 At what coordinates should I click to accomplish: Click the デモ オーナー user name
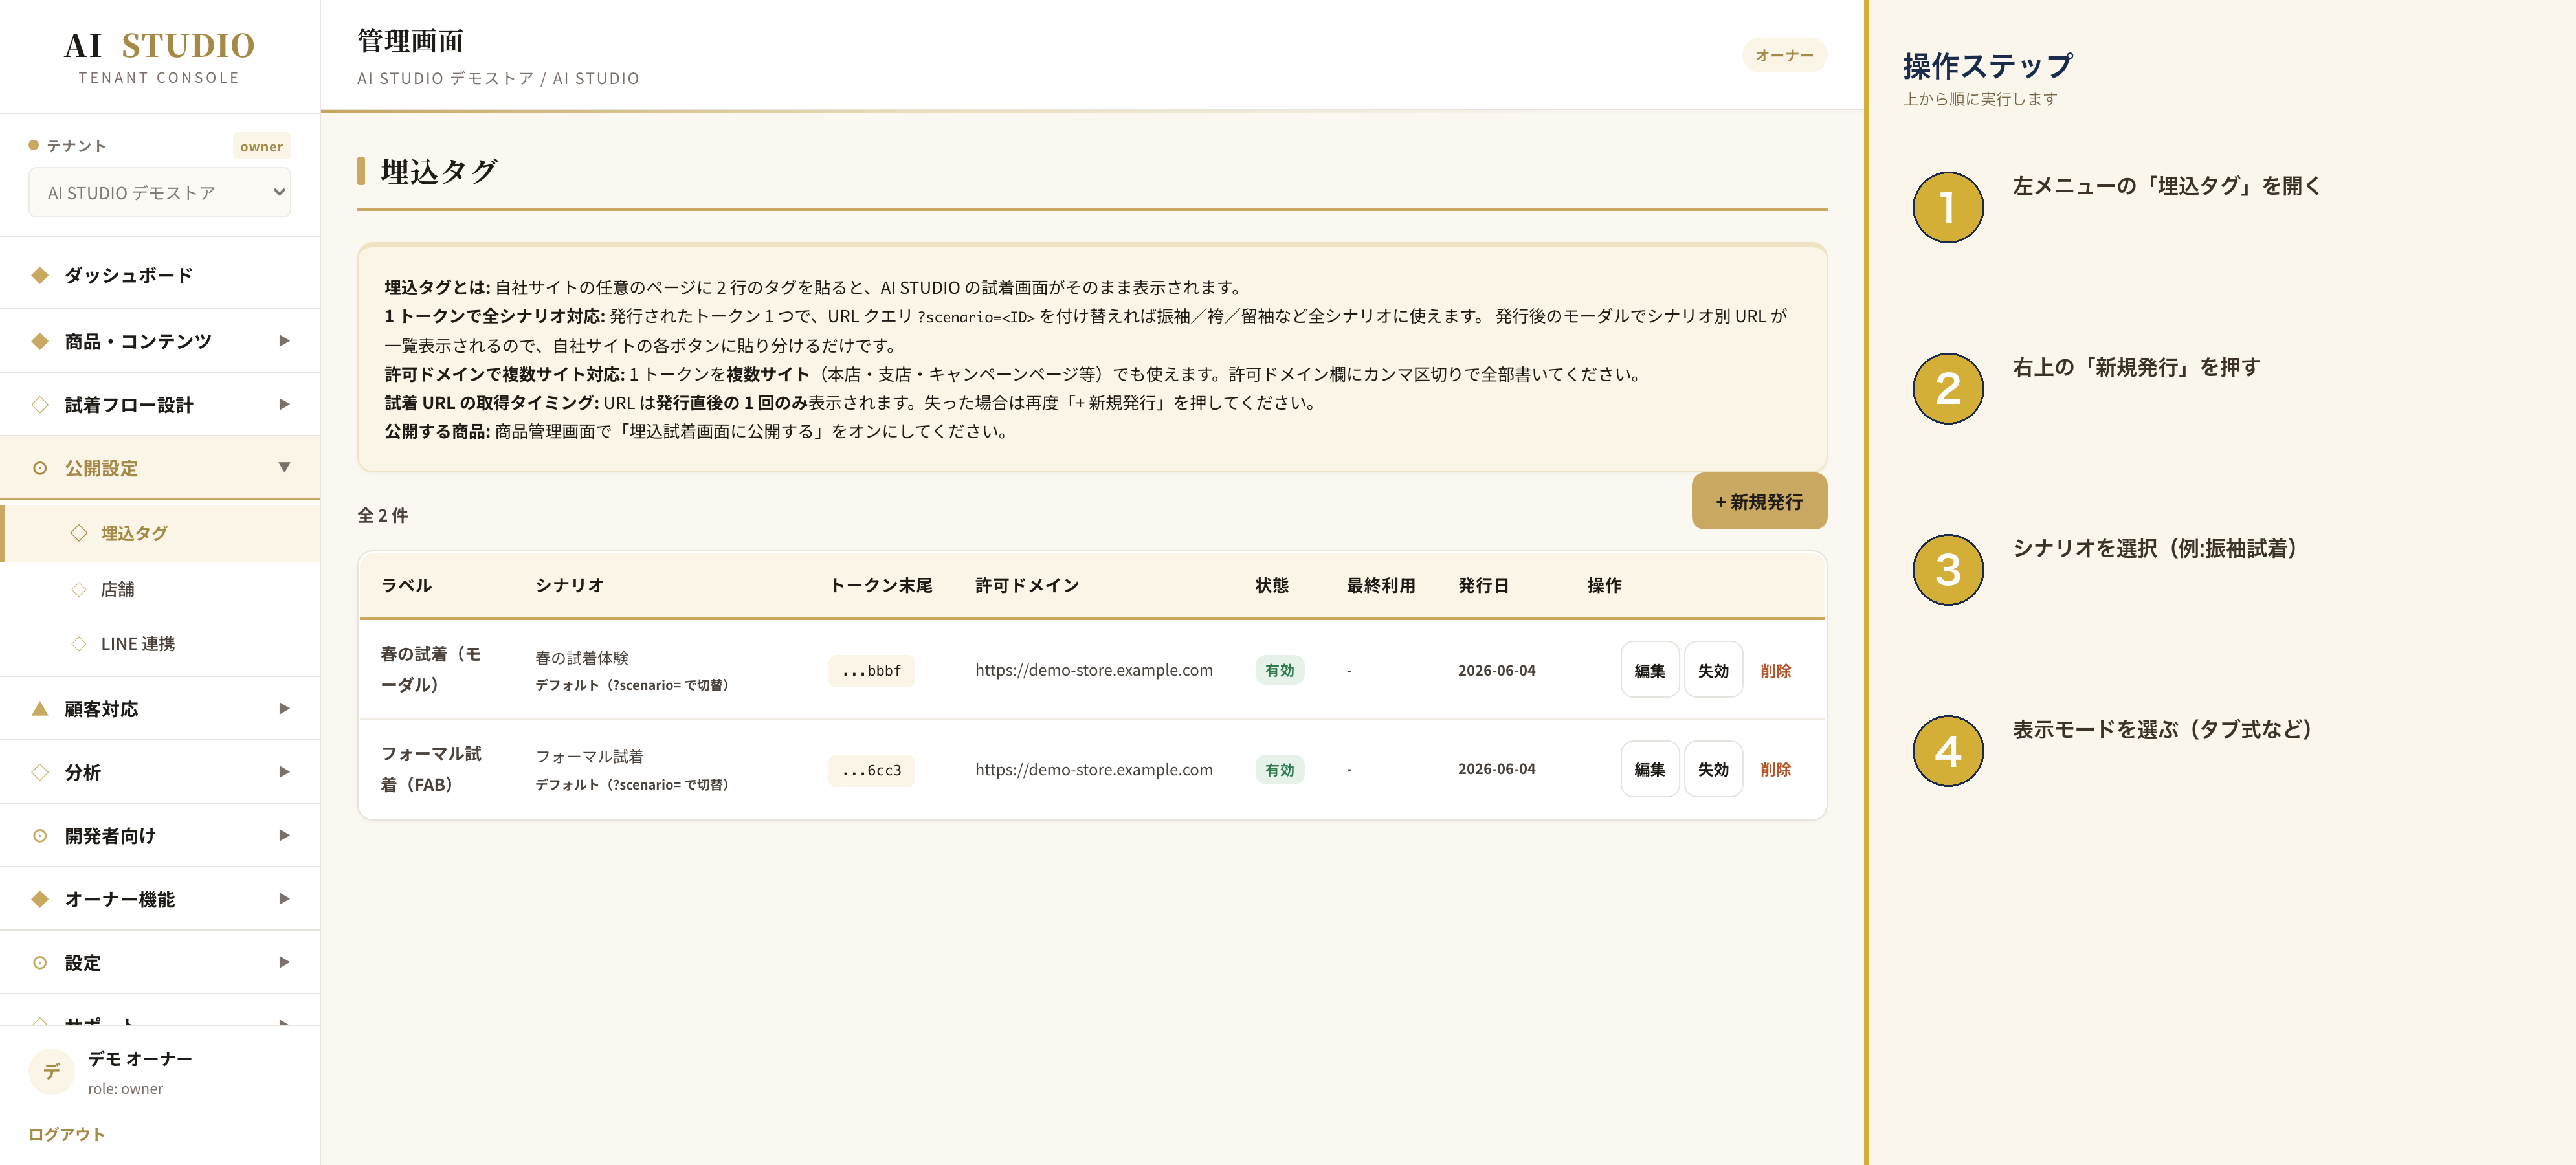pyautogui.click(x=140, y=1059)
